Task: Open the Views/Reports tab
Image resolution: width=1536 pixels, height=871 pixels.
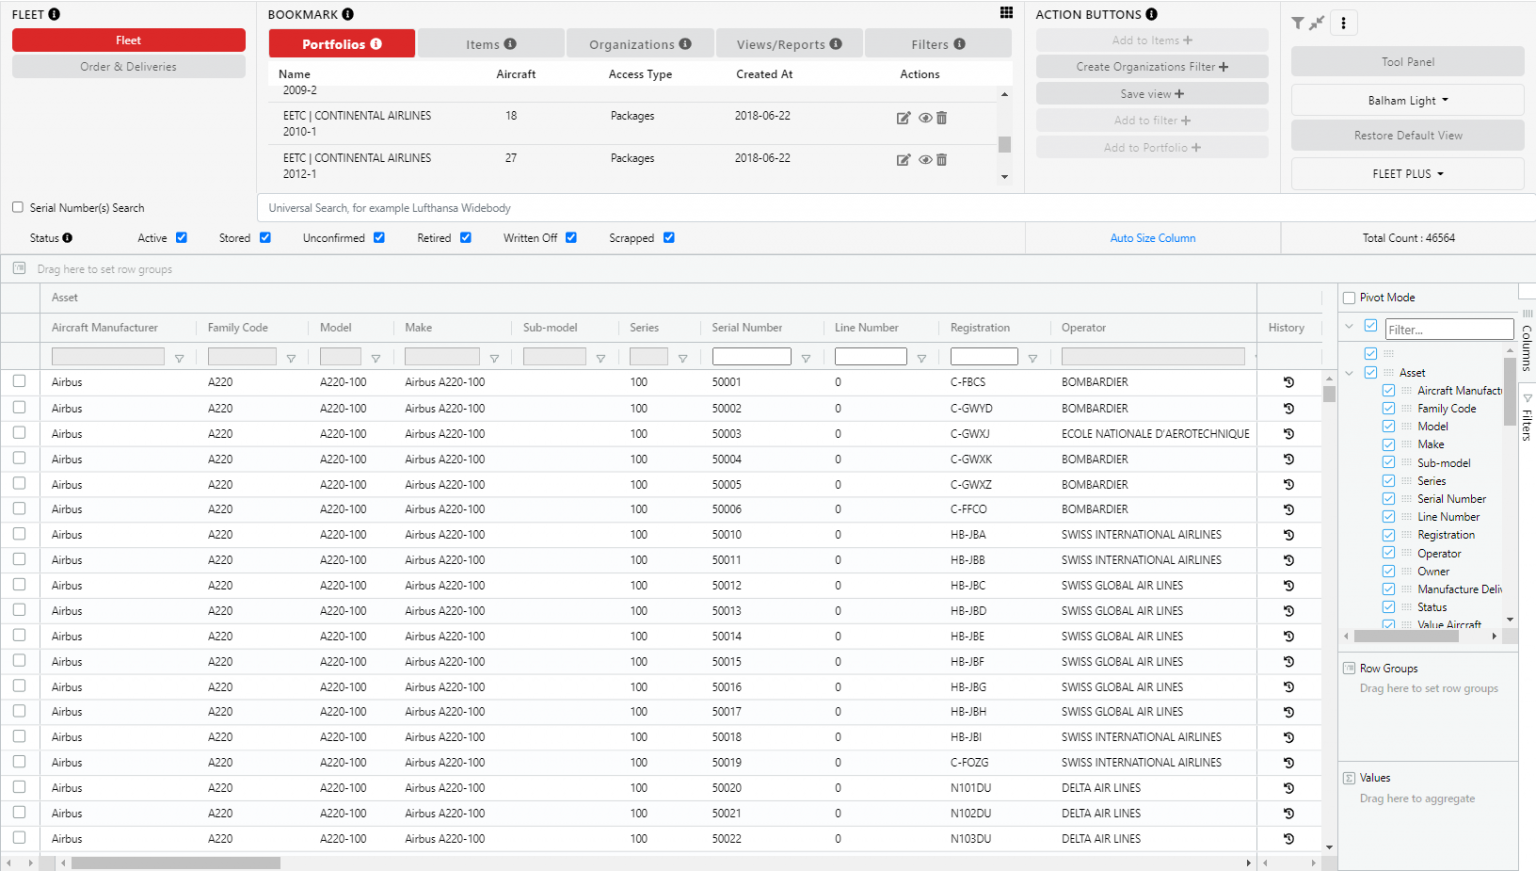Action: (789, 44)
